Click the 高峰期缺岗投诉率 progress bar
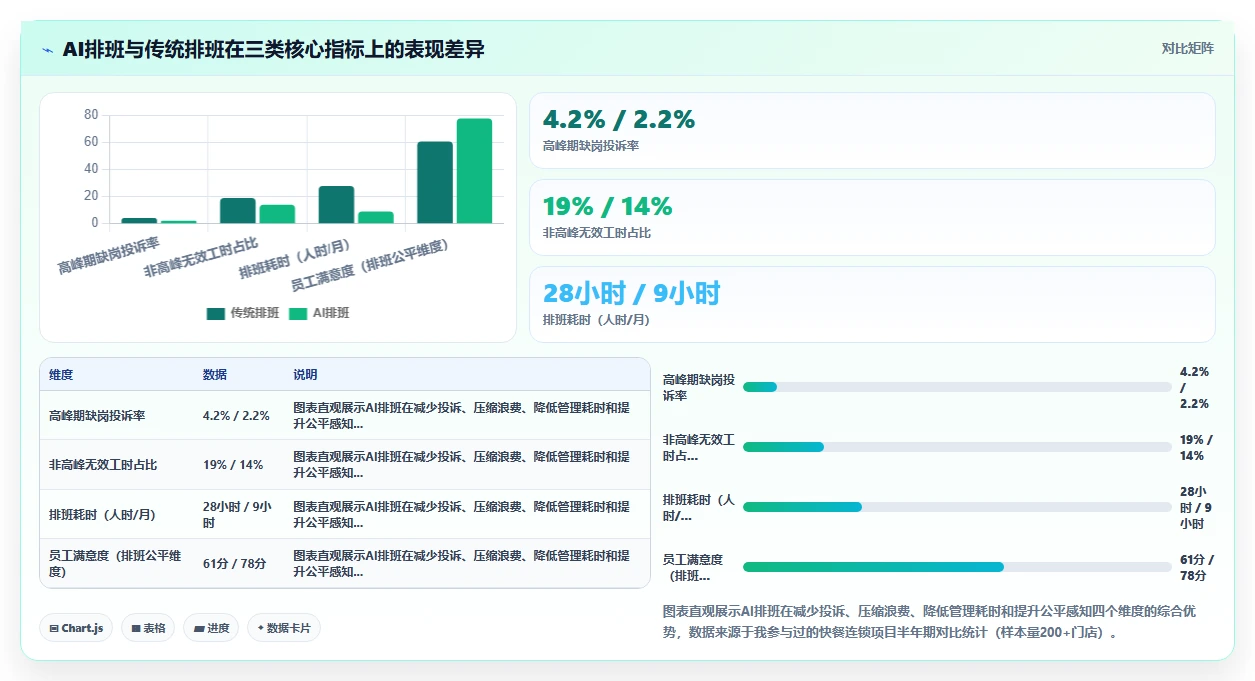 pos(957,387)
